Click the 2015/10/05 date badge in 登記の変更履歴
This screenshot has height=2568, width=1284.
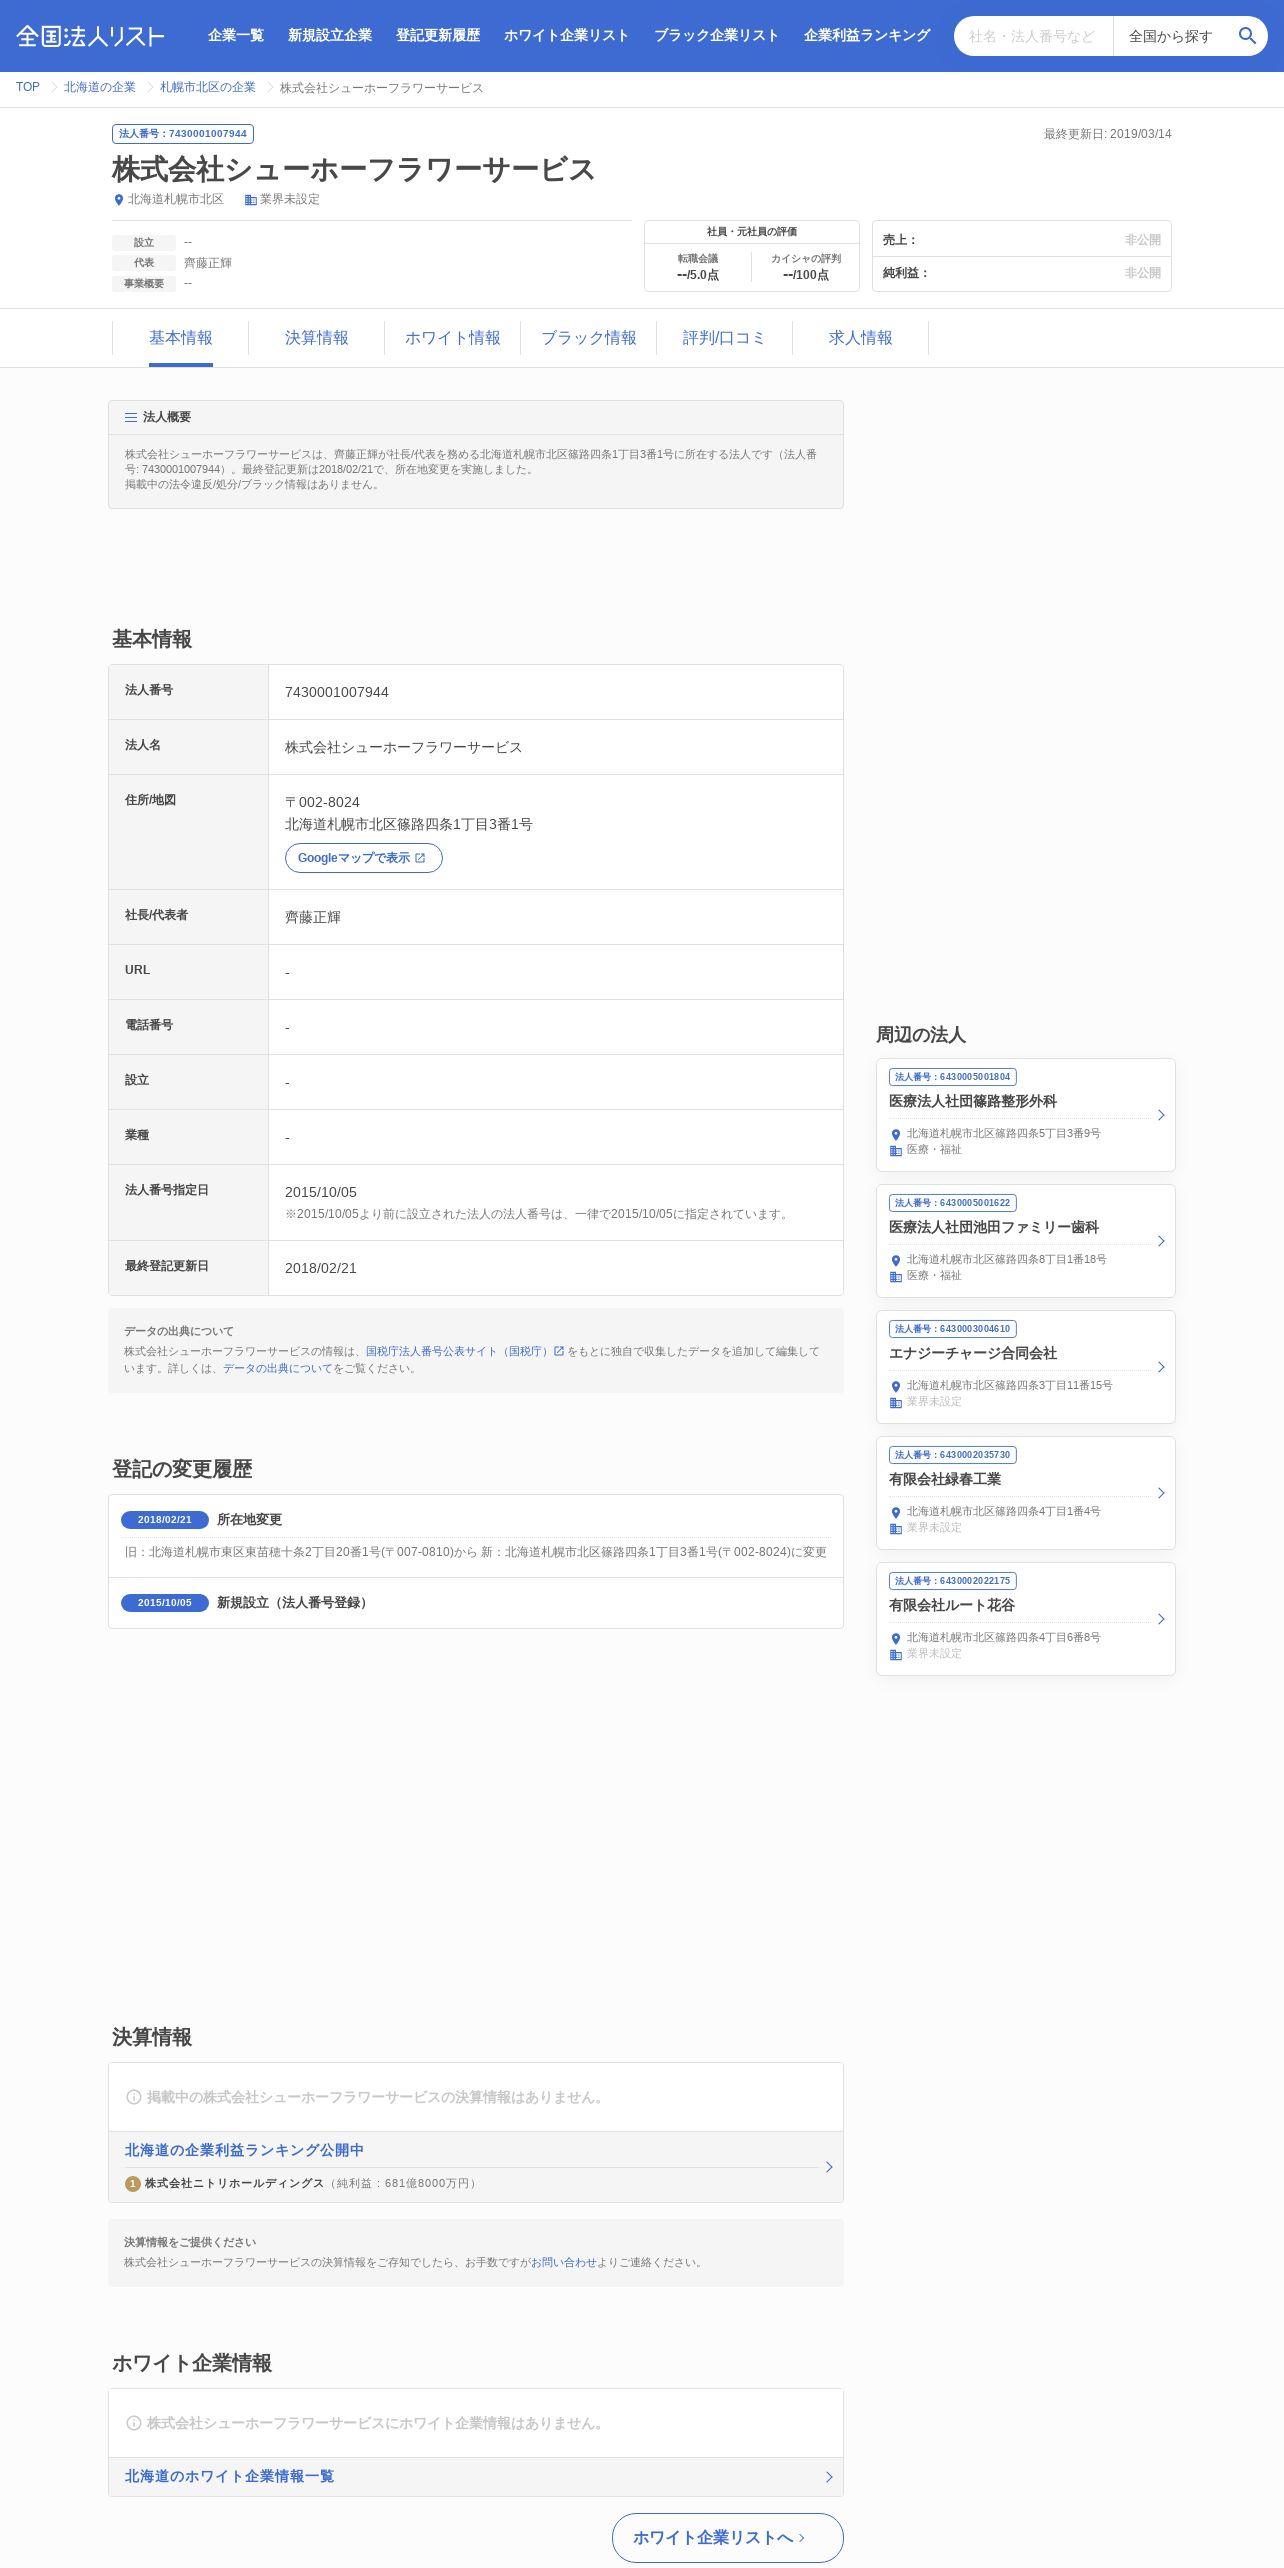(165, 1603)
